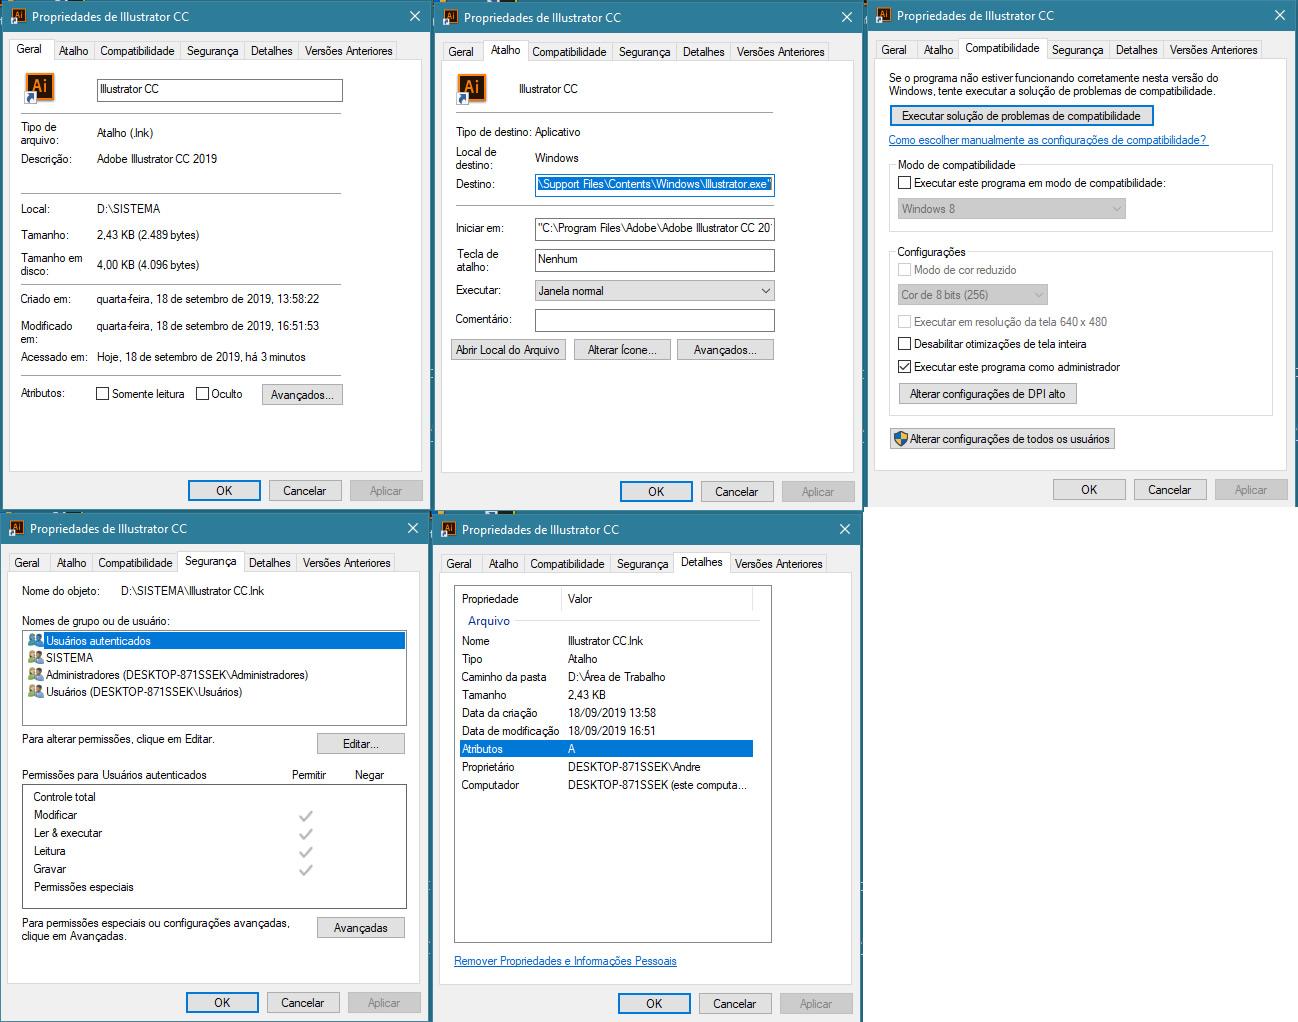Click OK in the Detalhes window
Image resolution: width=1298 pixels, height=1022 pixels.
[654, 1004]
